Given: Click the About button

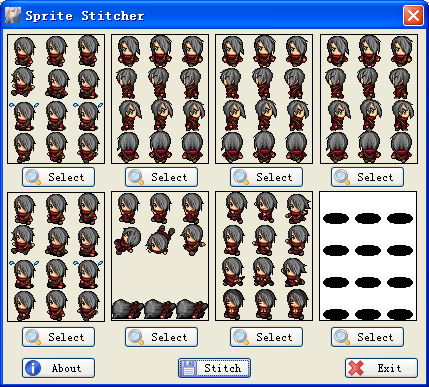Looking at the screenshot, I should coord(58,368).
